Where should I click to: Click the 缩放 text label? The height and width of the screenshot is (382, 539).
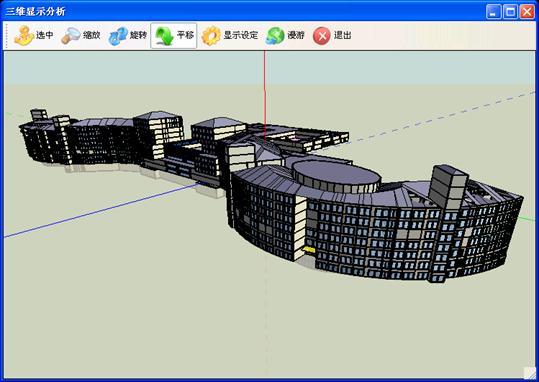(91, 35)
